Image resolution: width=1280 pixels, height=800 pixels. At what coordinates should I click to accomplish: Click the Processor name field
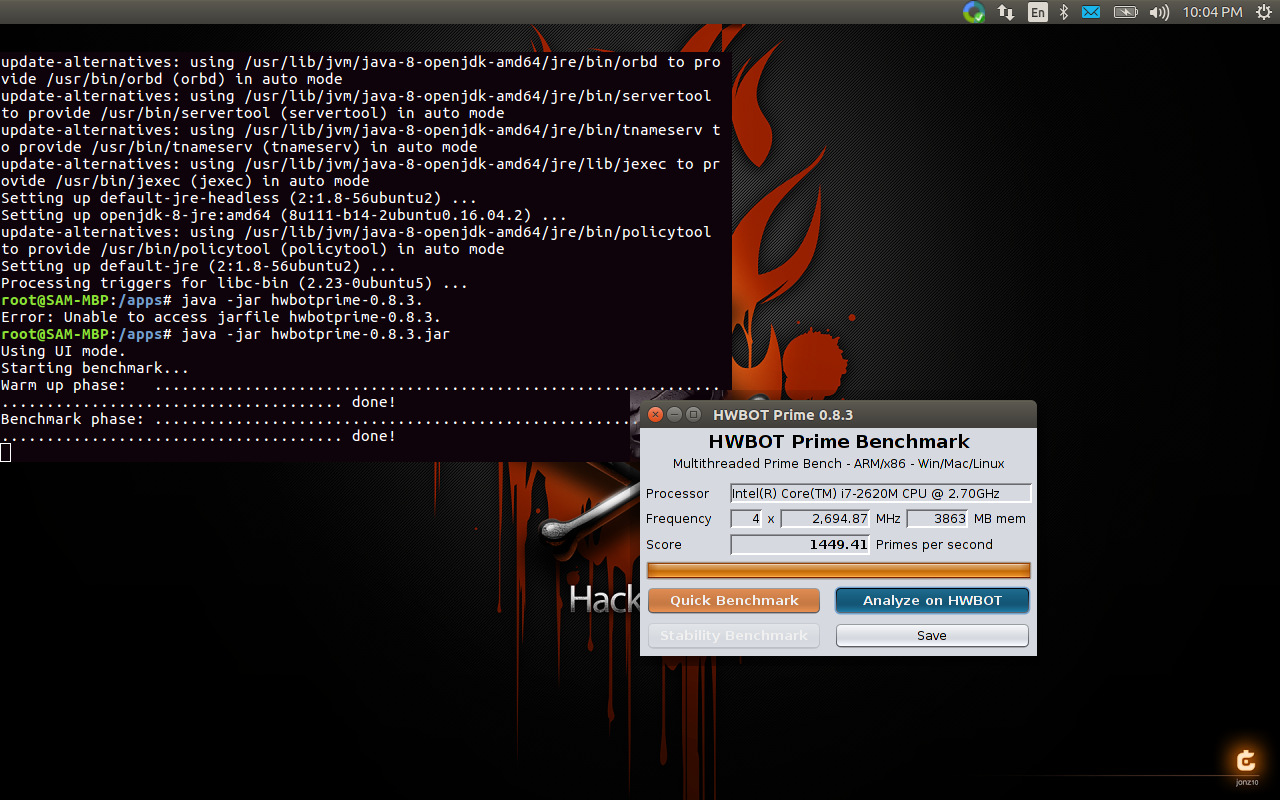tap(880, 493)
